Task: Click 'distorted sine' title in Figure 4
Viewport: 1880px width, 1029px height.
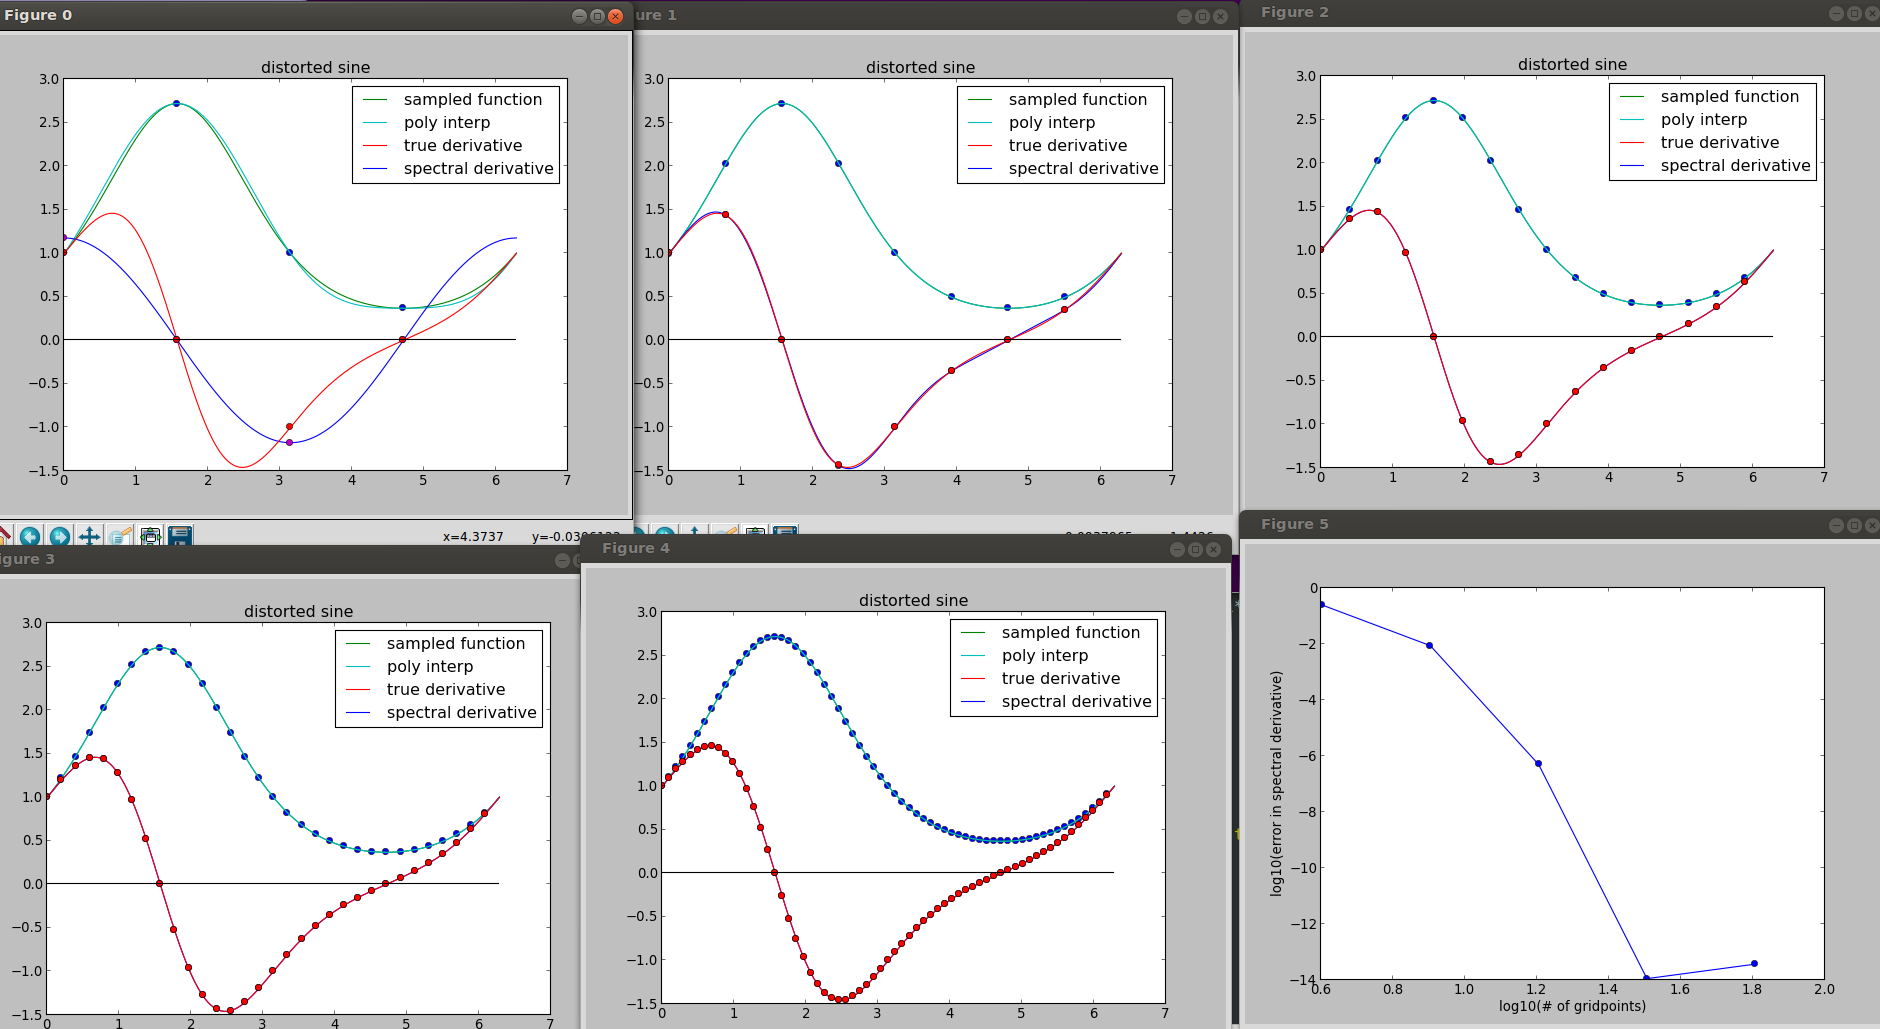Action: 913,601
